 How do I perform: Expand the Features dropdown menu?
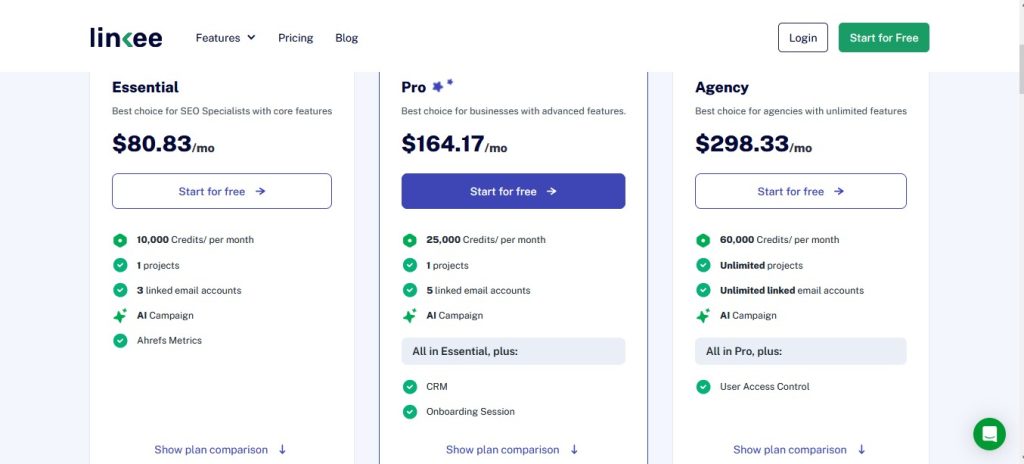(225, 38)
